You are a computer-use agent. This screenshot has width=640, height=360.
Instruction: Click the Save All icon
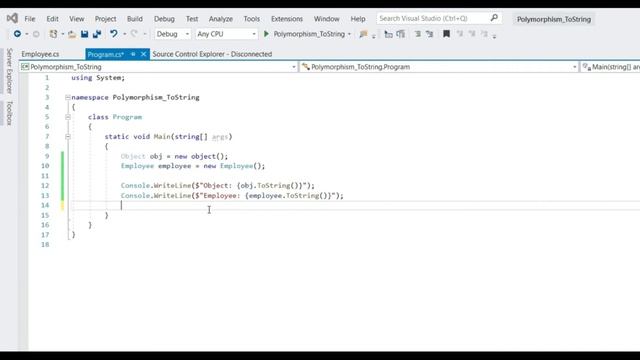pyautogui.click(x=97, y=34)
